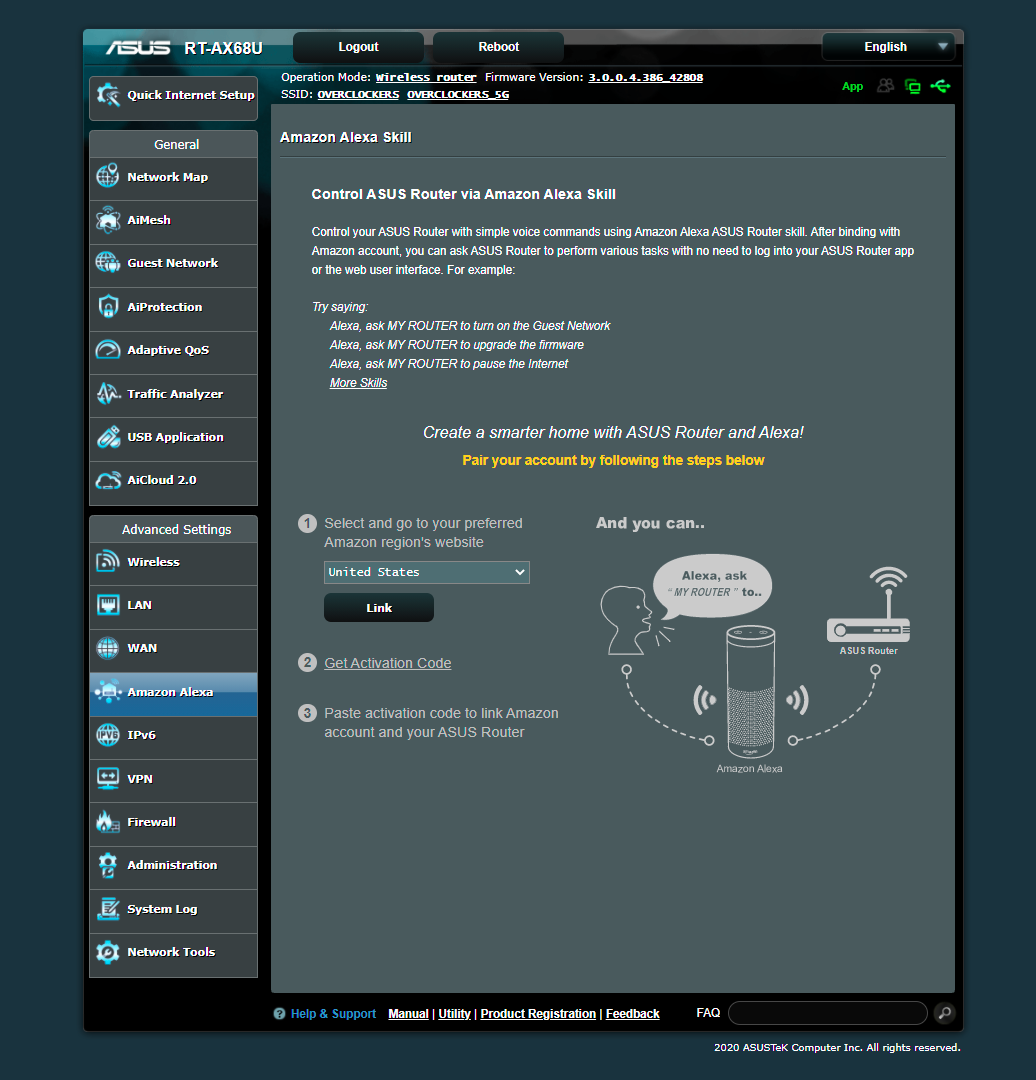Click the FAQ search input field
Screen dimensions: 1036x1080
coord(828,1013)
